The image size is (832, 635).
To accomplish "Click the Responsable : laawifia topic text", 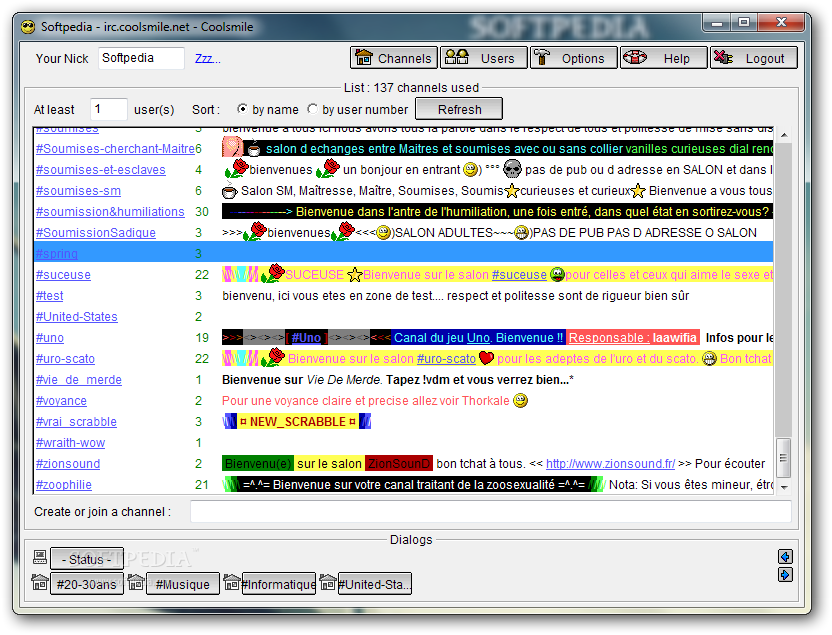I will pyautogui.click(x=632, y=337).
